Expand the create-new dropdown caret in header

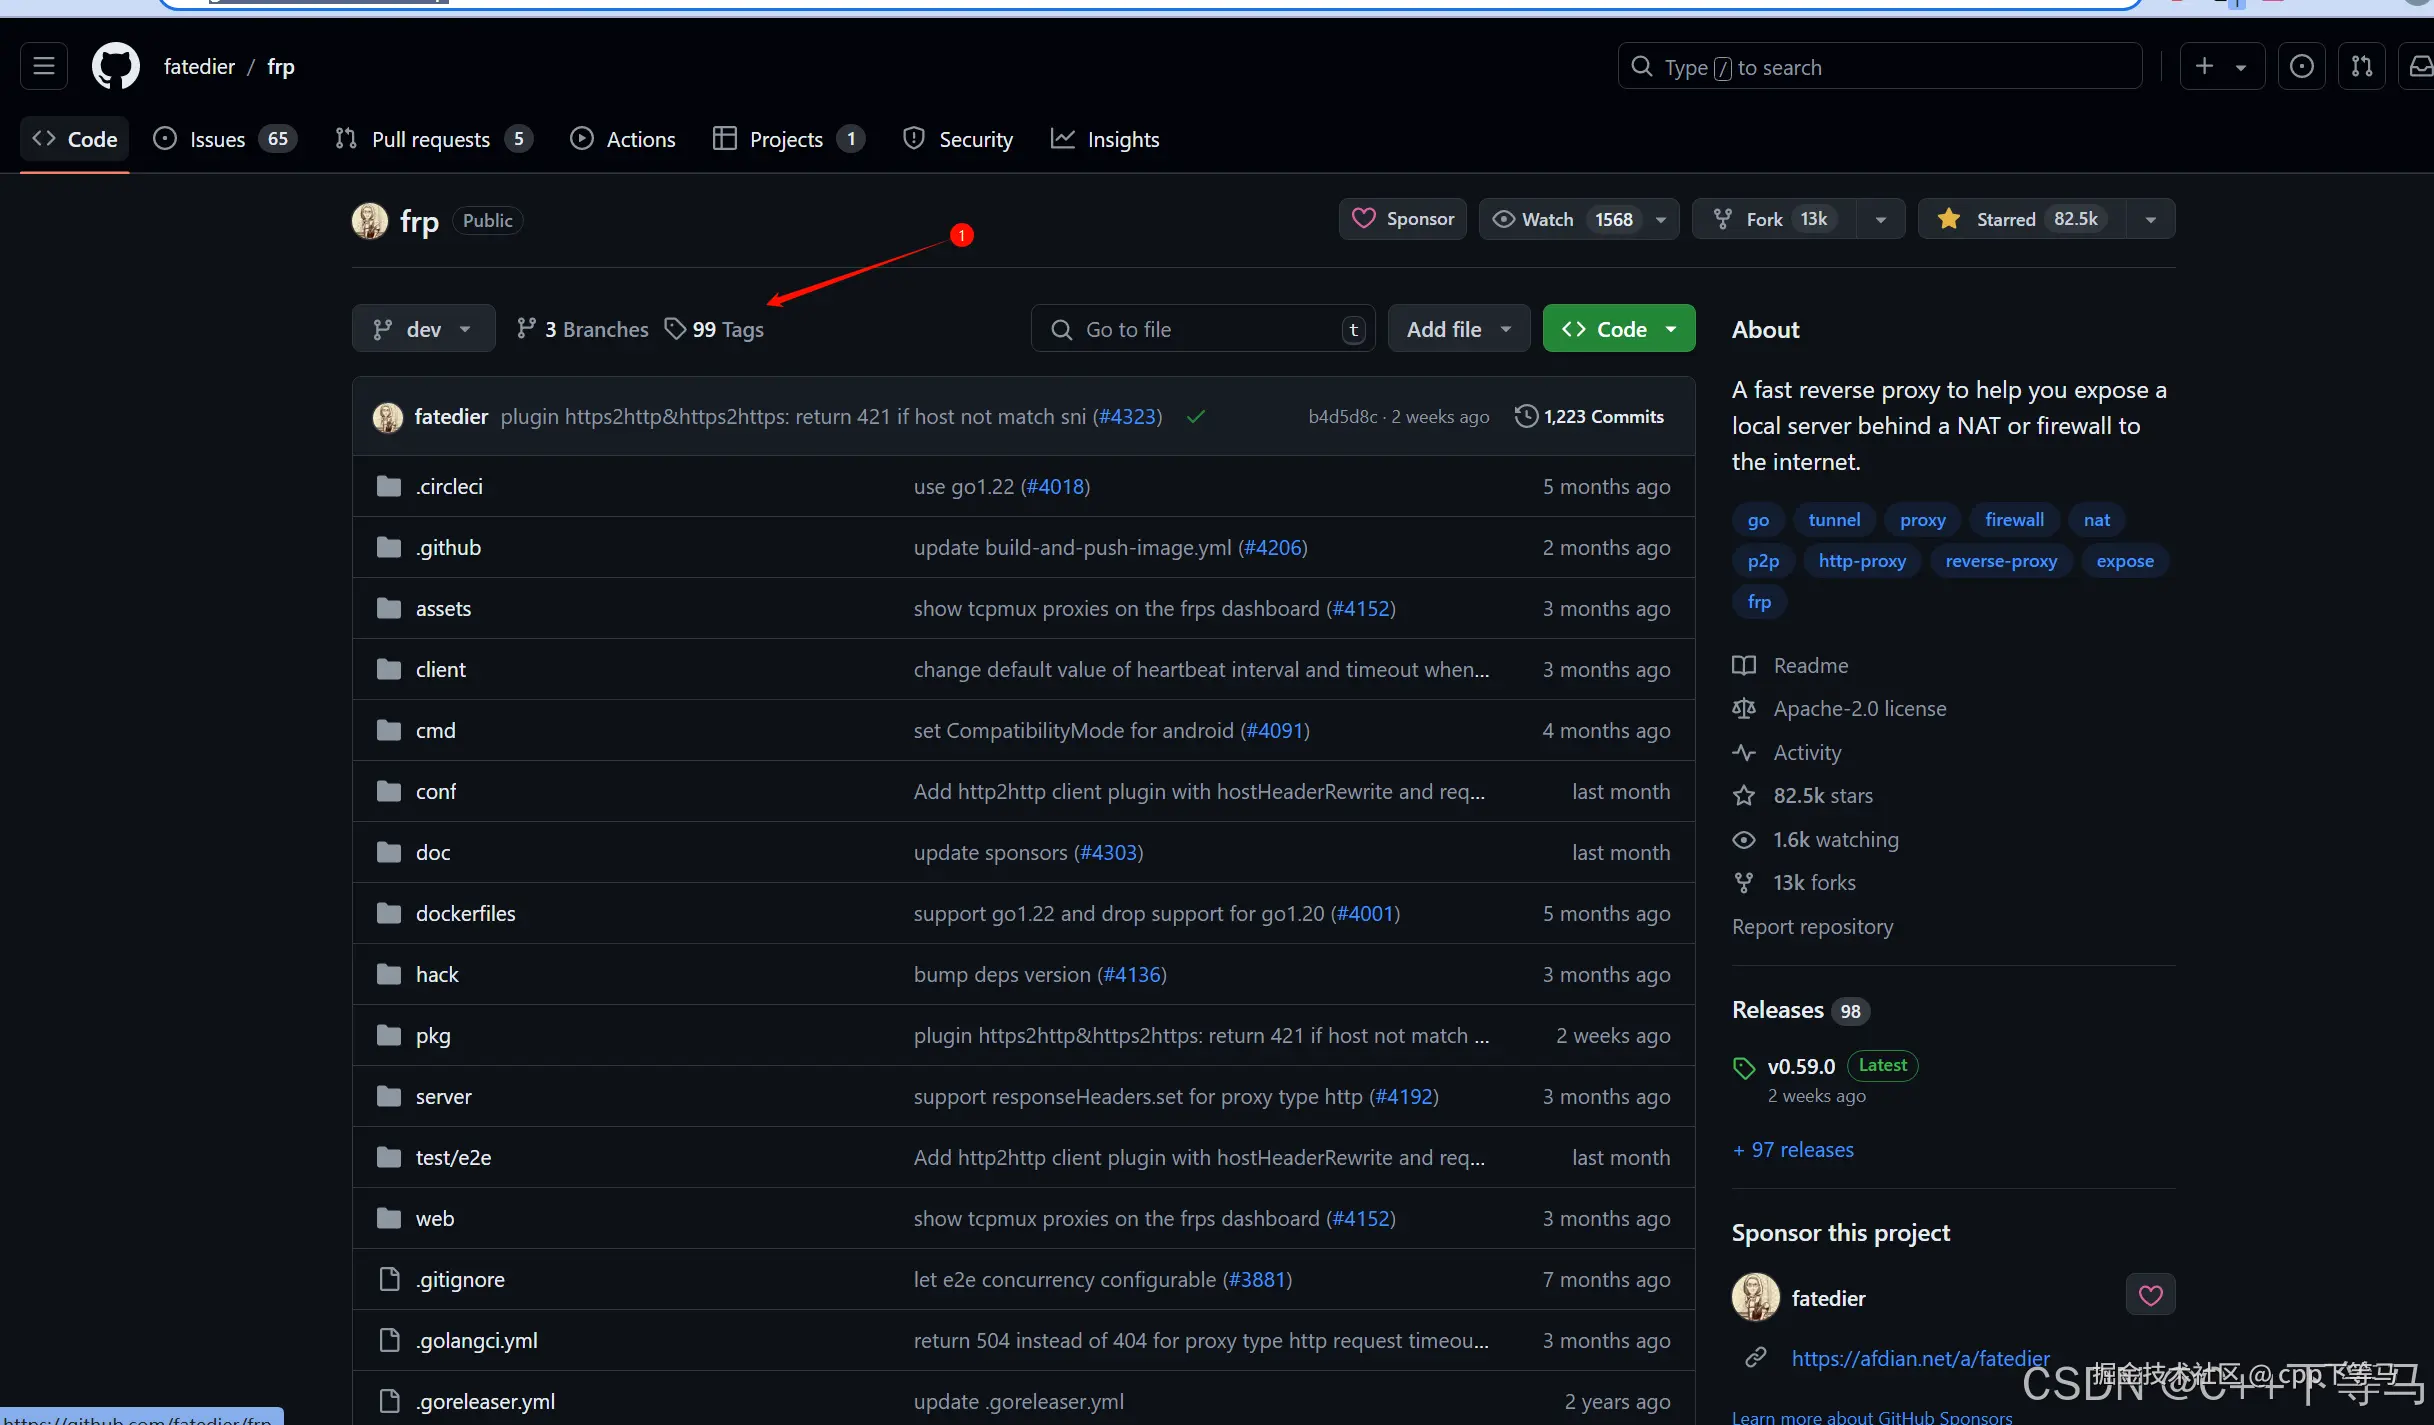tap(2241, 66)
